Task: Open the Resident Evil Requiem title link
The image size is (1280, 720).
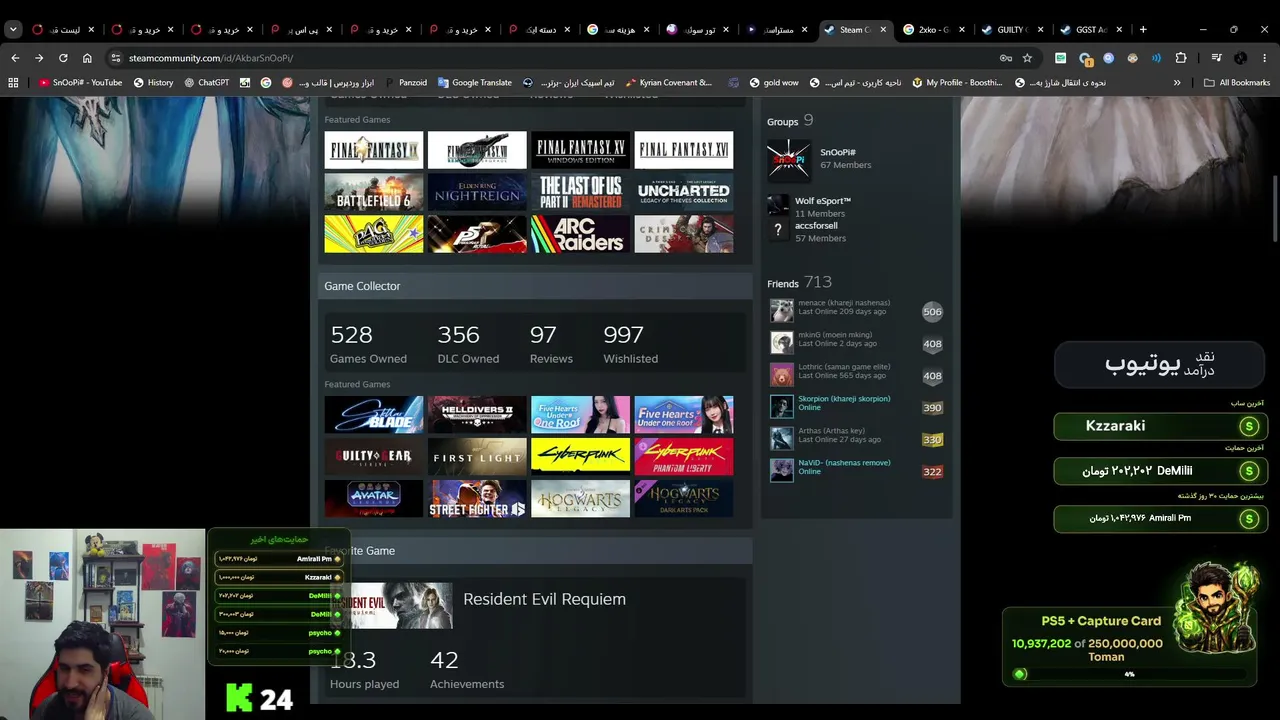Action: [x=544, y=599]
